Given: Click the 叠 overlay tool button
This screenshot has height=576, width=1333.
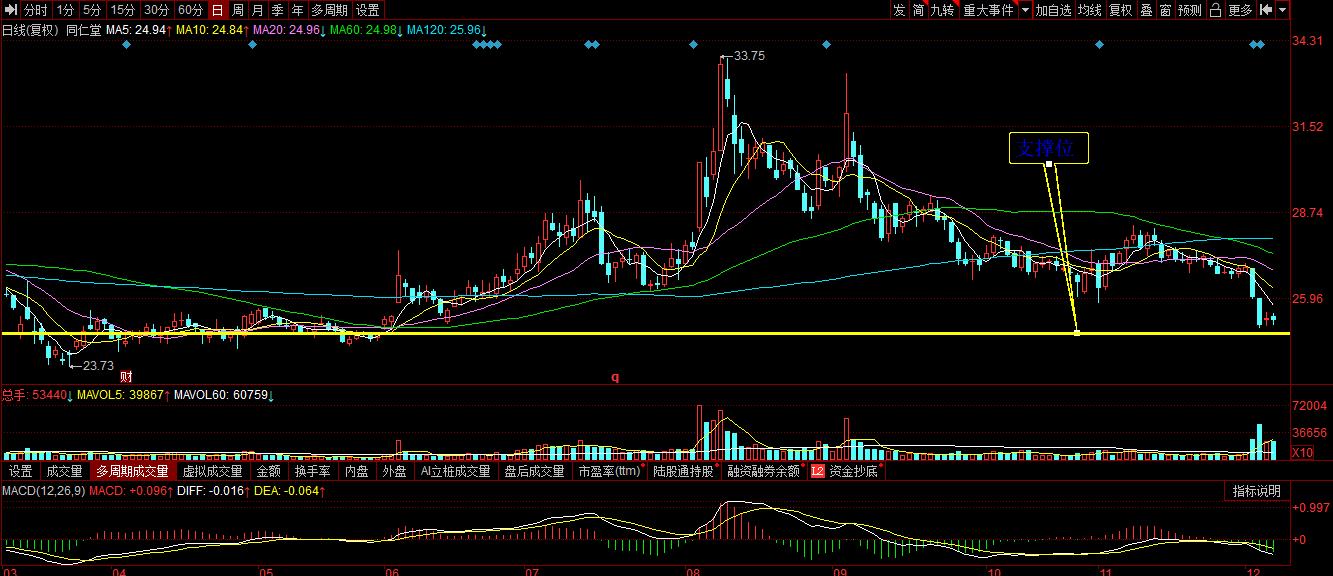Looking at the screenshot, I should pyautogui.click(x=1146, y=10).
